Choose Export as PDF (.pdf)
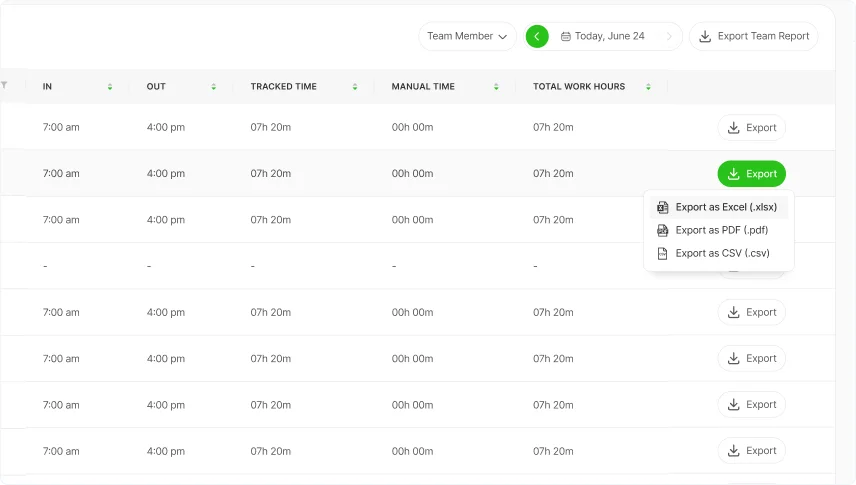 tap(720, 230)
